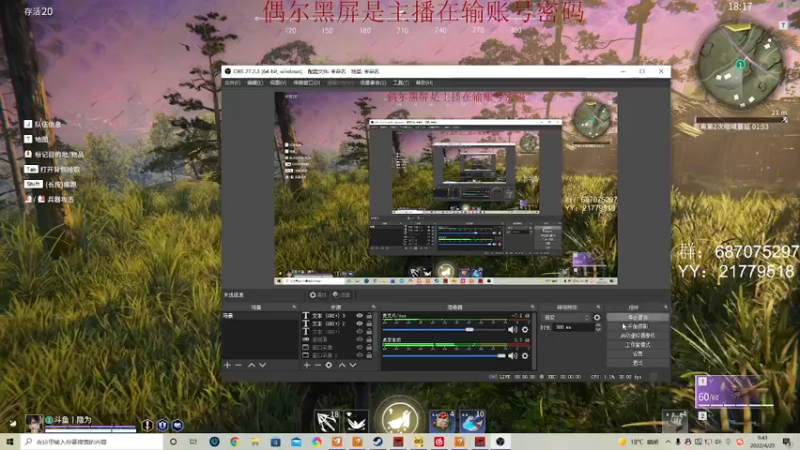Open the 桌面音频 channel gear settings
This screenshot has width=800, height=450.
[525, 356]
